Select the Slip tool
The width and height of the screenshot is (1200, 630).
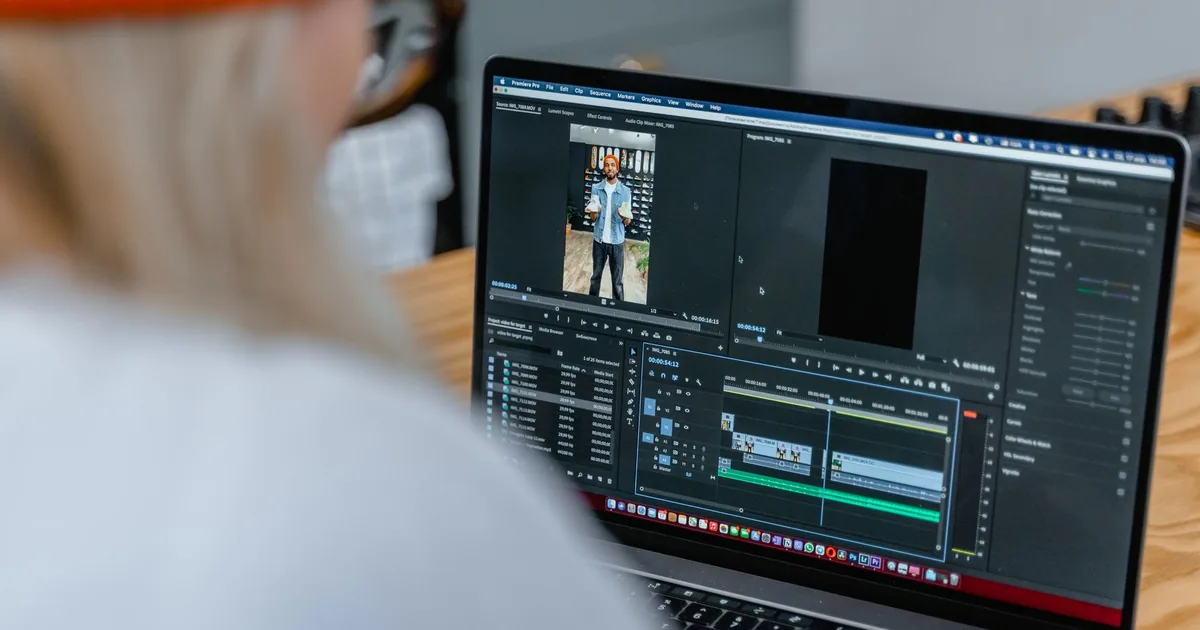[631, 391]
